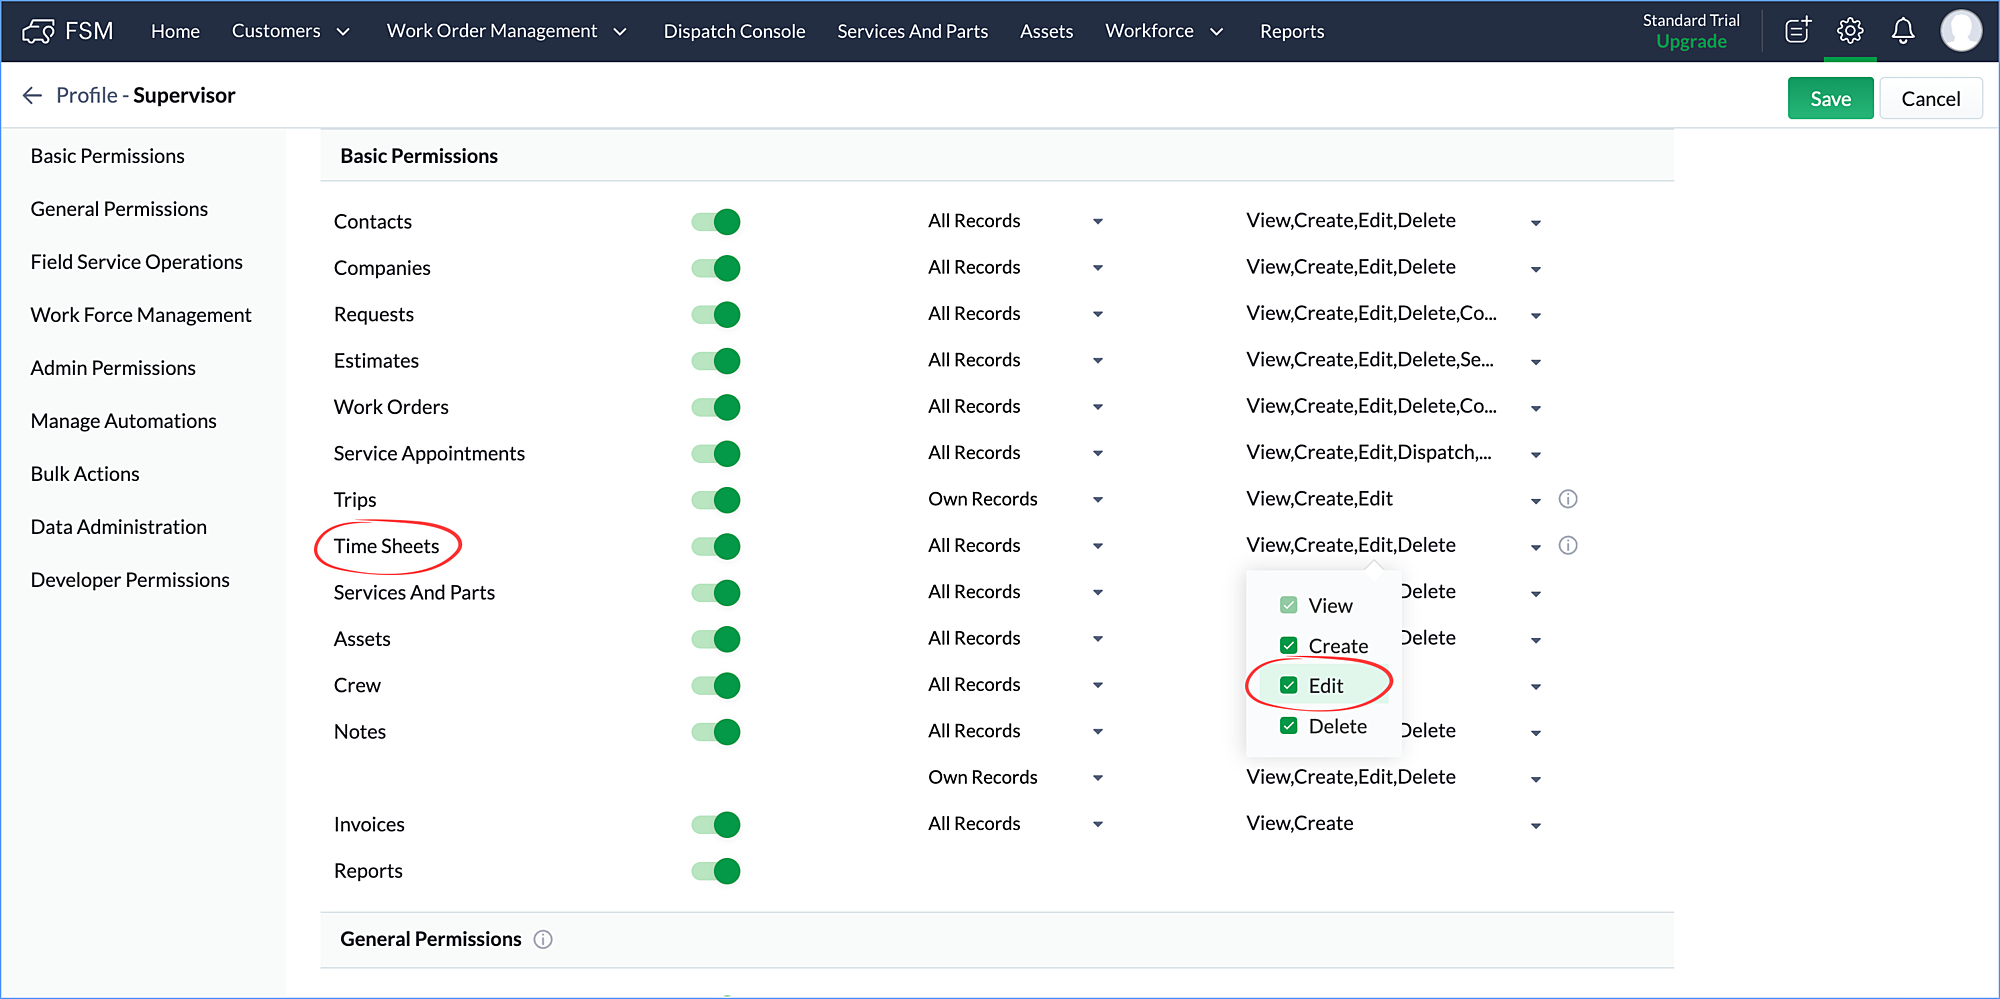Screen dimensions: 2000x999
Task: Toggle the Assets module switch
Action: [x=715, y=639]
